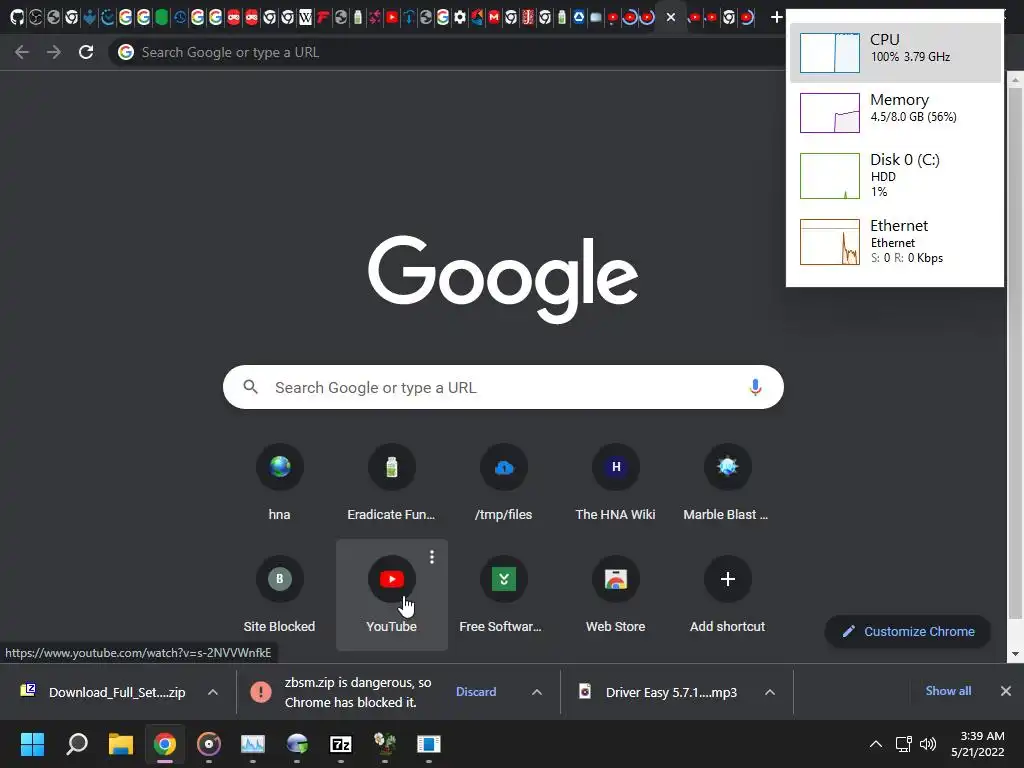Click the scrollbar down arrow
Viewport: 1024px width, 768px height.
[1015, 654]
